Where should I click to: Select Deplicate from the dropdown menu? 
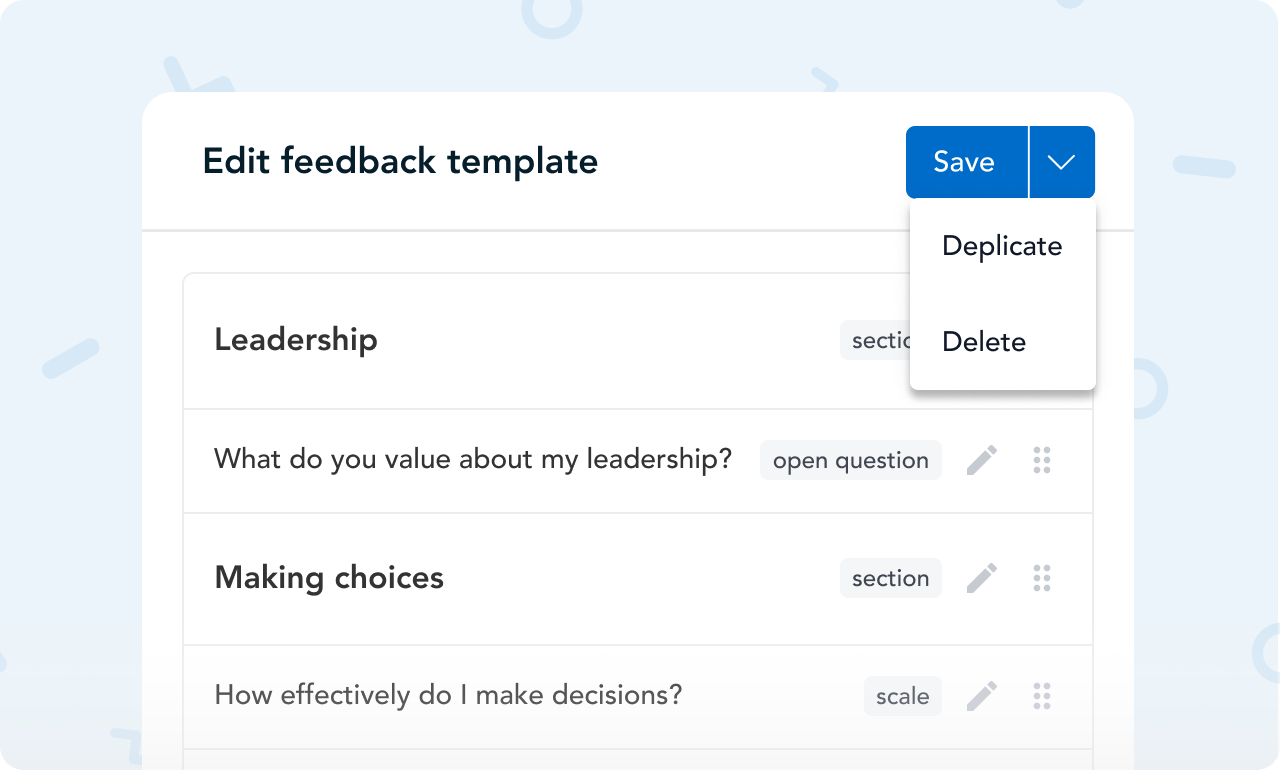coord(1002,246)
